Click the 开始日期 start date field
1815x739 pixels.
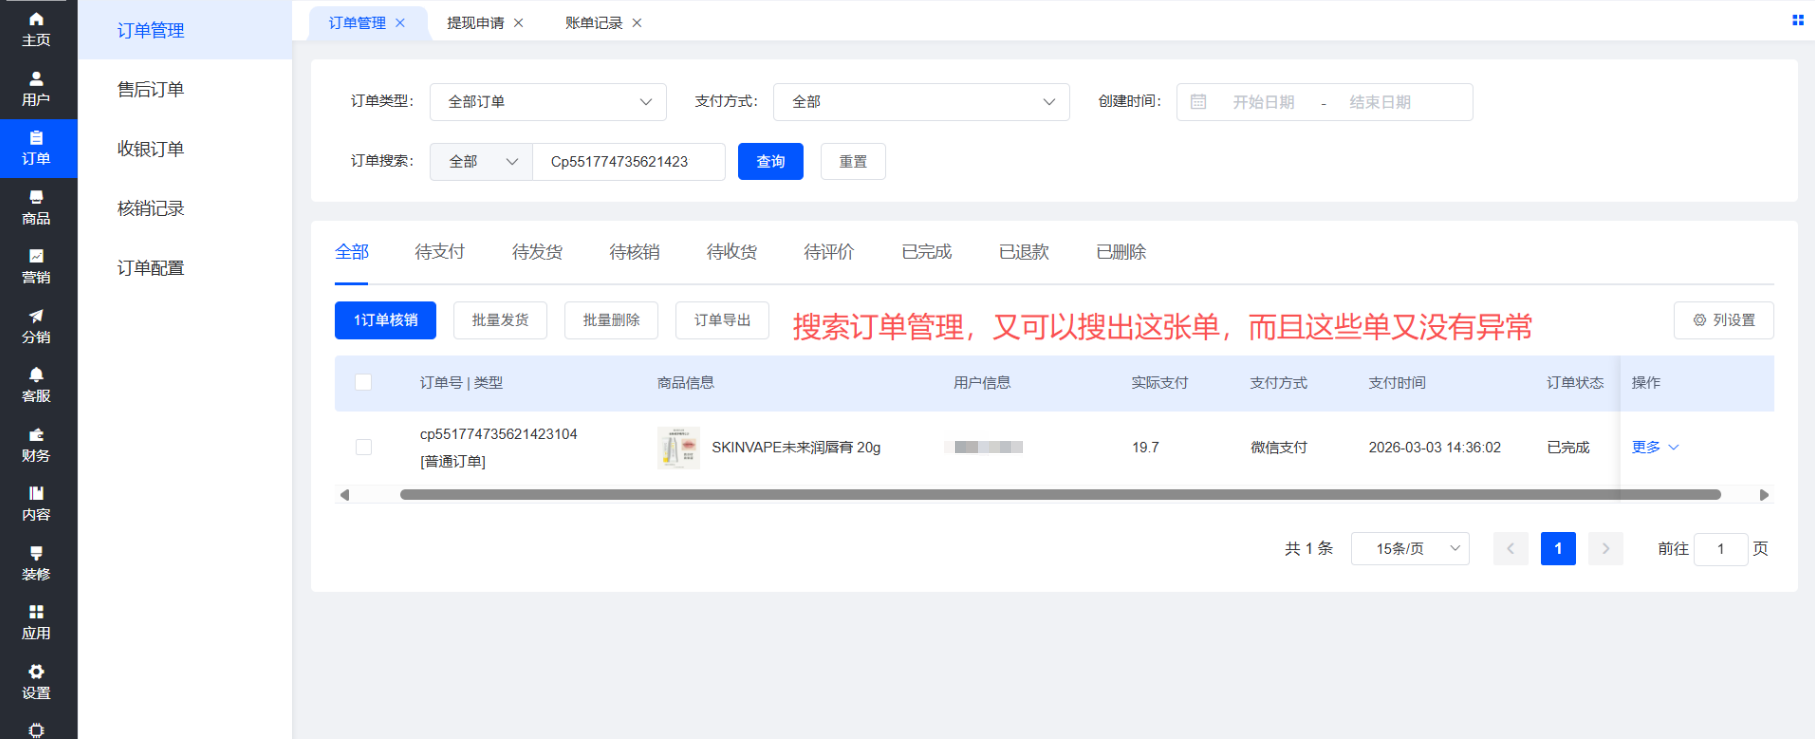(x=1263, y=102)
